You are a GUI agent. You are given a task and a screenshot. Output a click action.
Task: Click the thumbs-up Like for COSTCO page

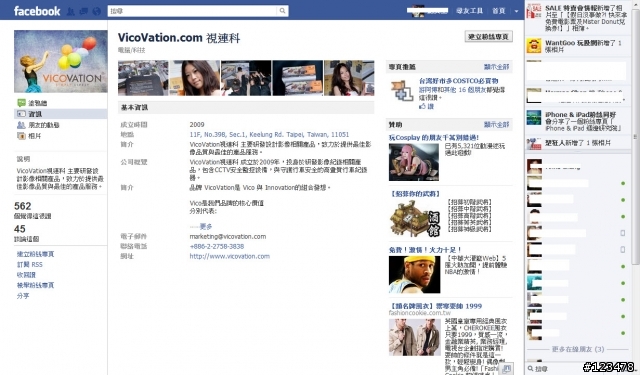(x=426, y=107)
